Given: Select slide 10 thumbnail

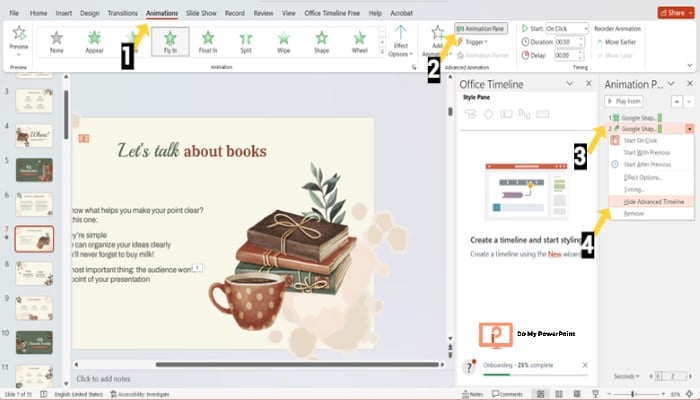Looking at the screenshot, I should [x=34, y=342].
